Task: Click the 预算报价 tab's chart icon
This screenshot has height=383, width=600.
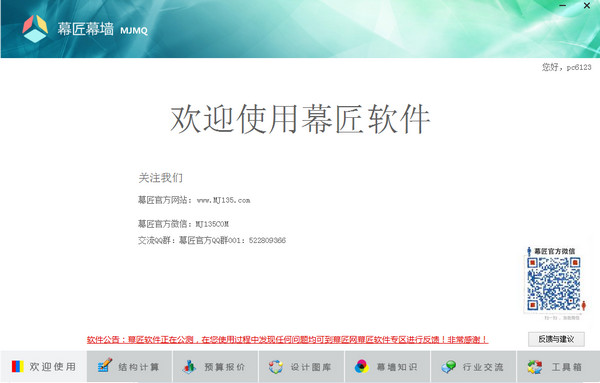Action: [189, 367]
